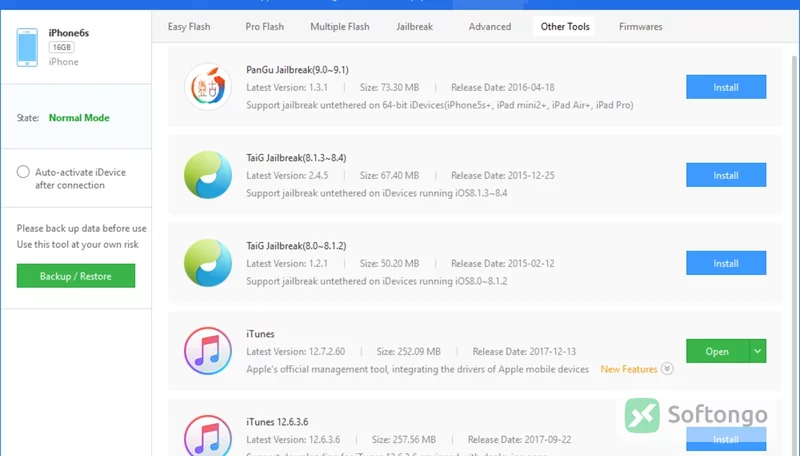
Task: Install TaiG Jailbreak(8.1.3~8.4)
Action: tap(726, 175)
